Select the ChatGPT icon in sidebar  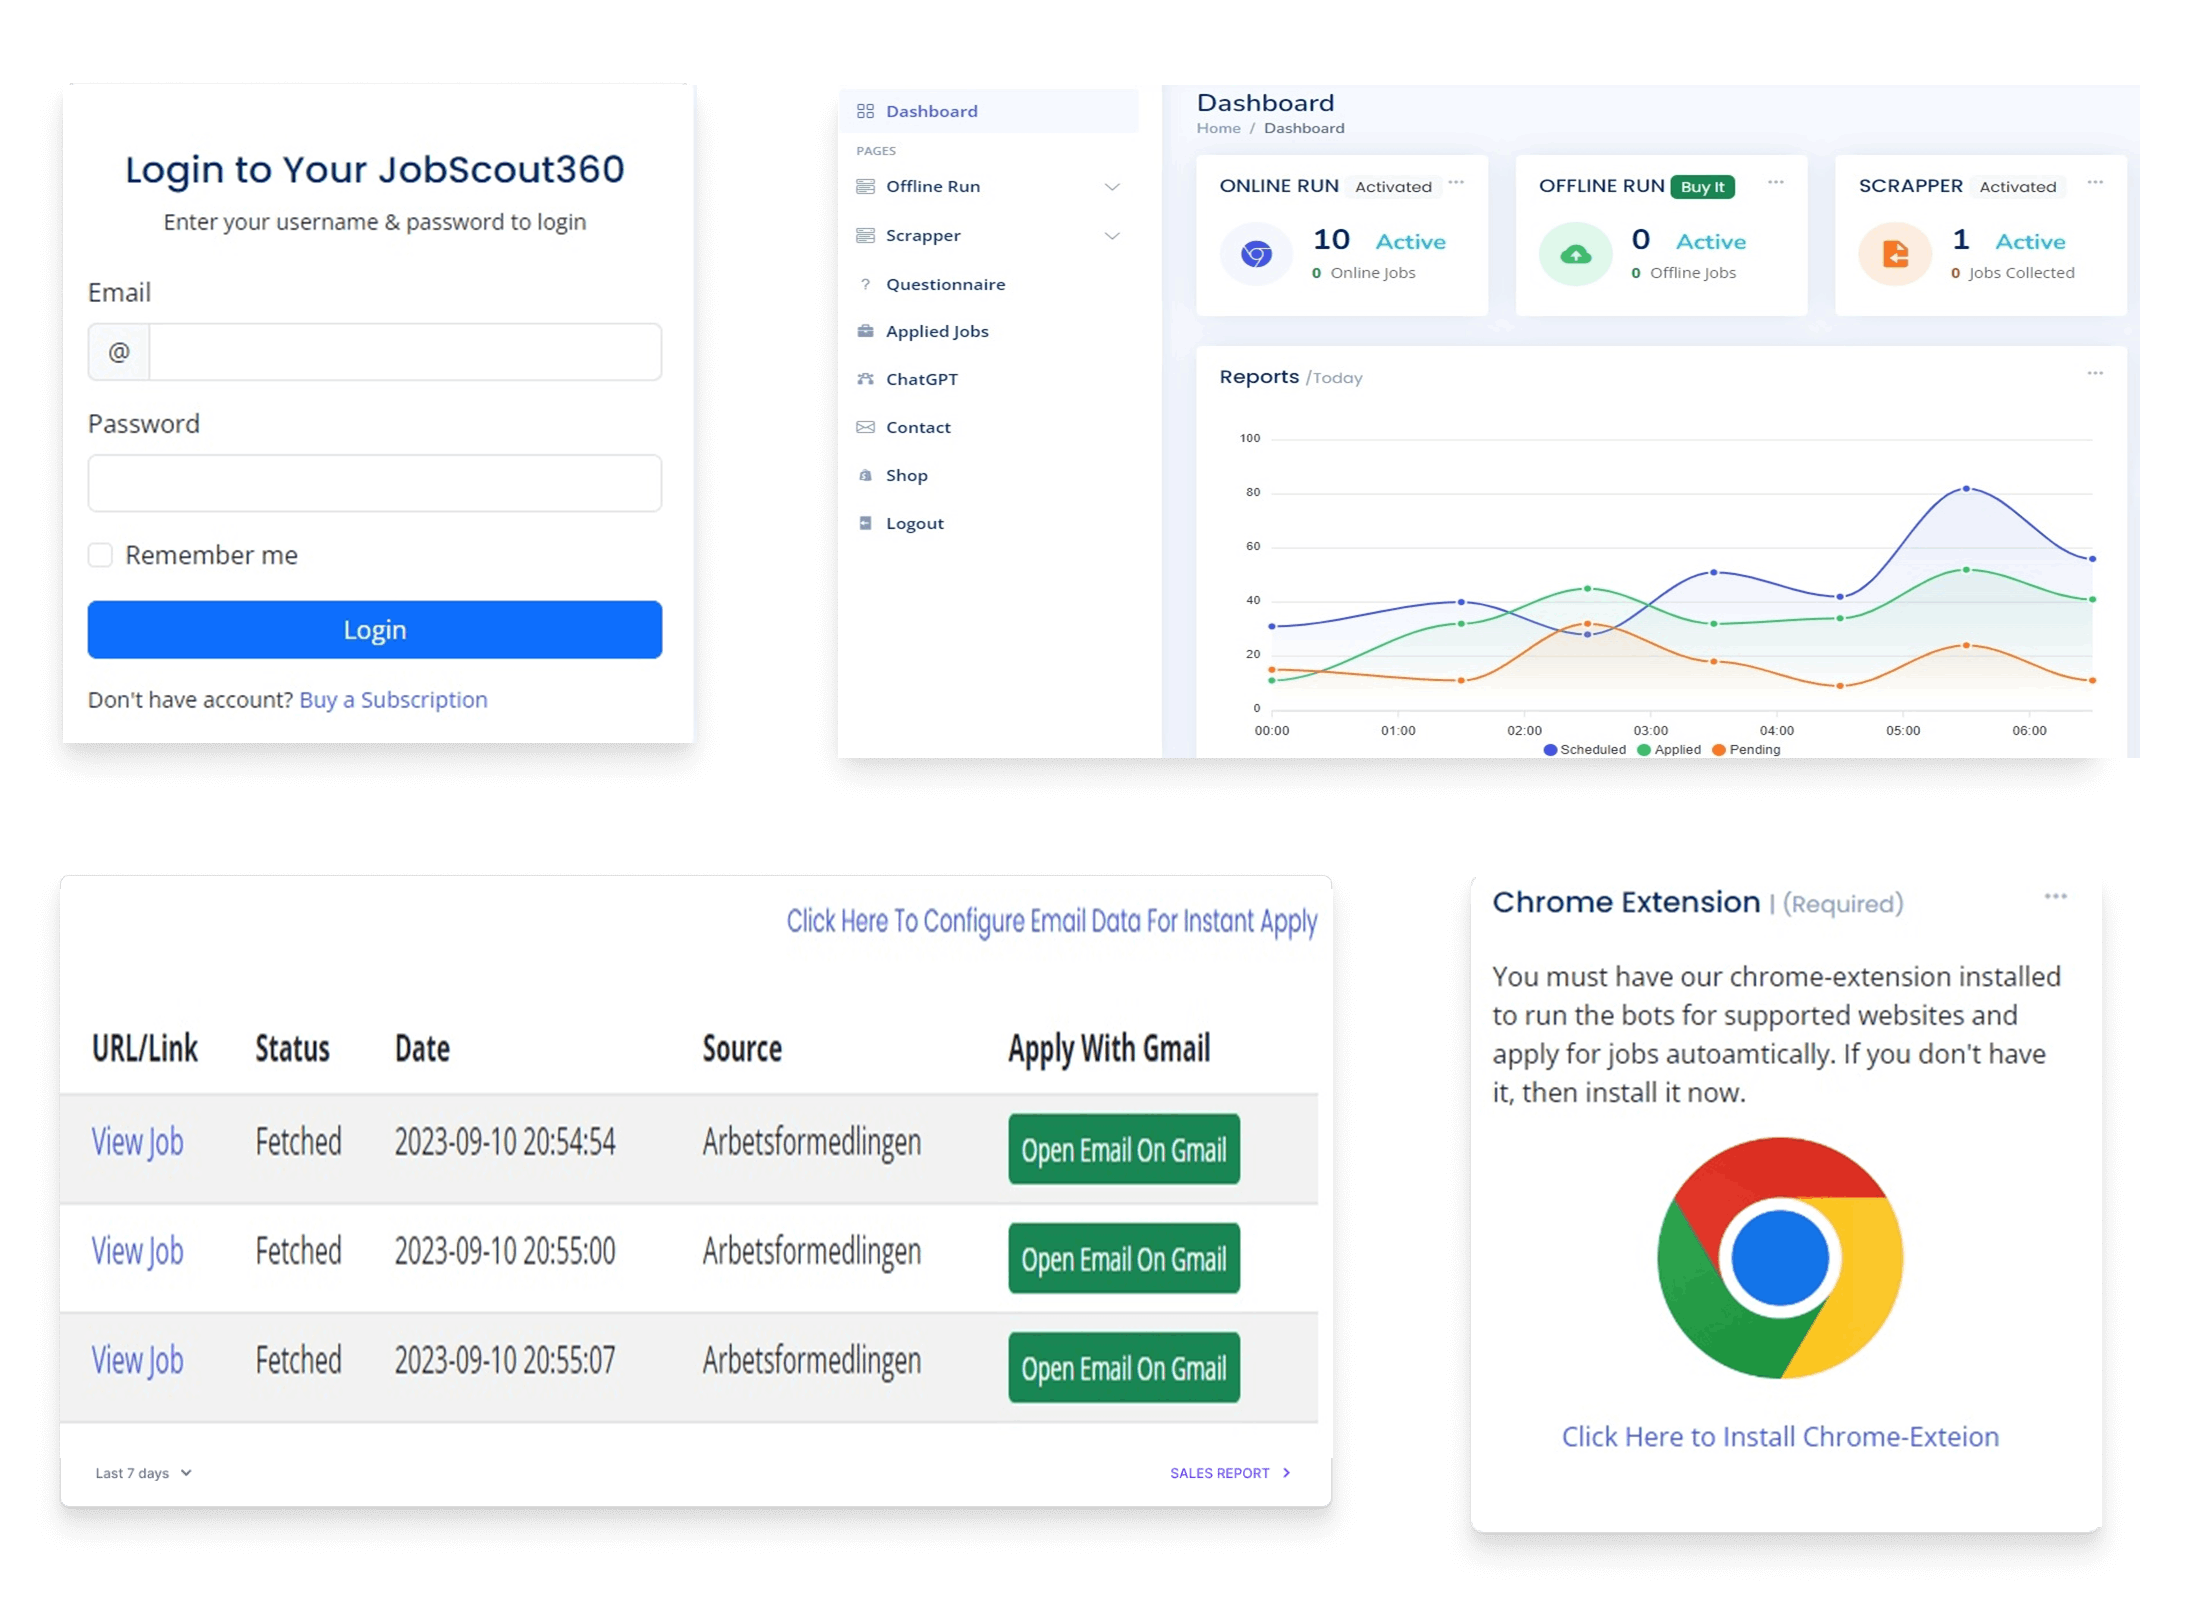[866, 379]
